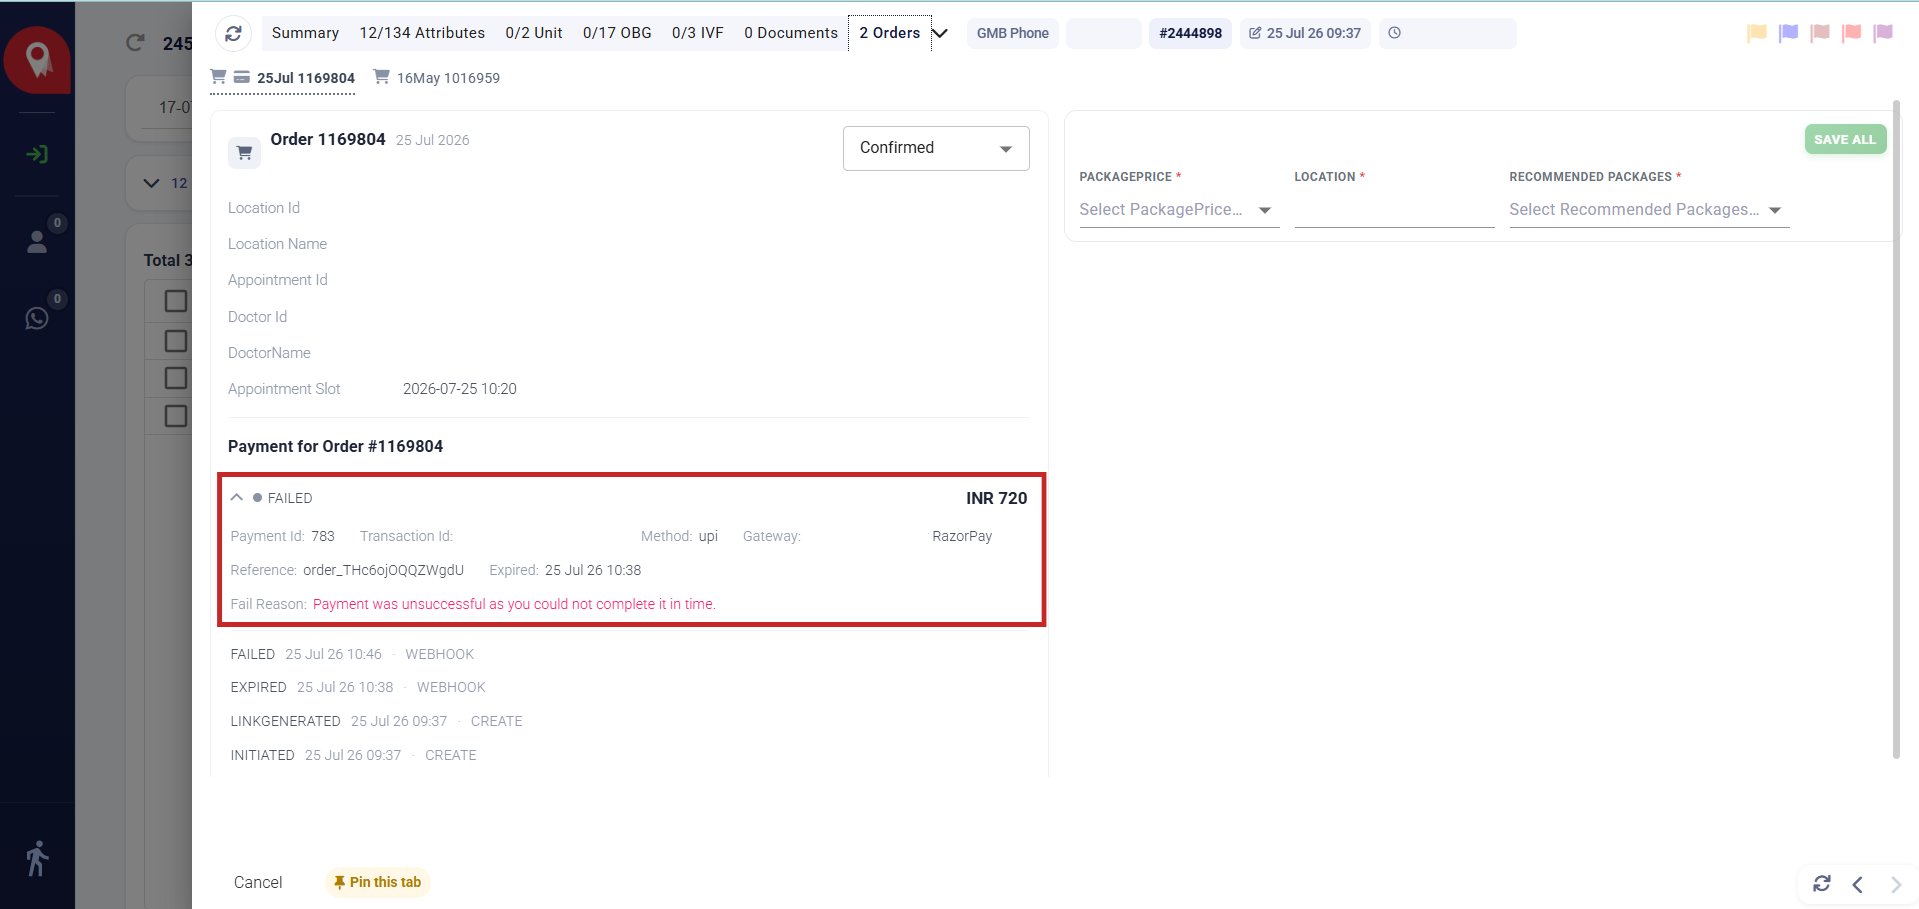Viewport: 1919px width, 909px height.
Task: Click the INR 720 amount
Action: [x=996, y=498]
